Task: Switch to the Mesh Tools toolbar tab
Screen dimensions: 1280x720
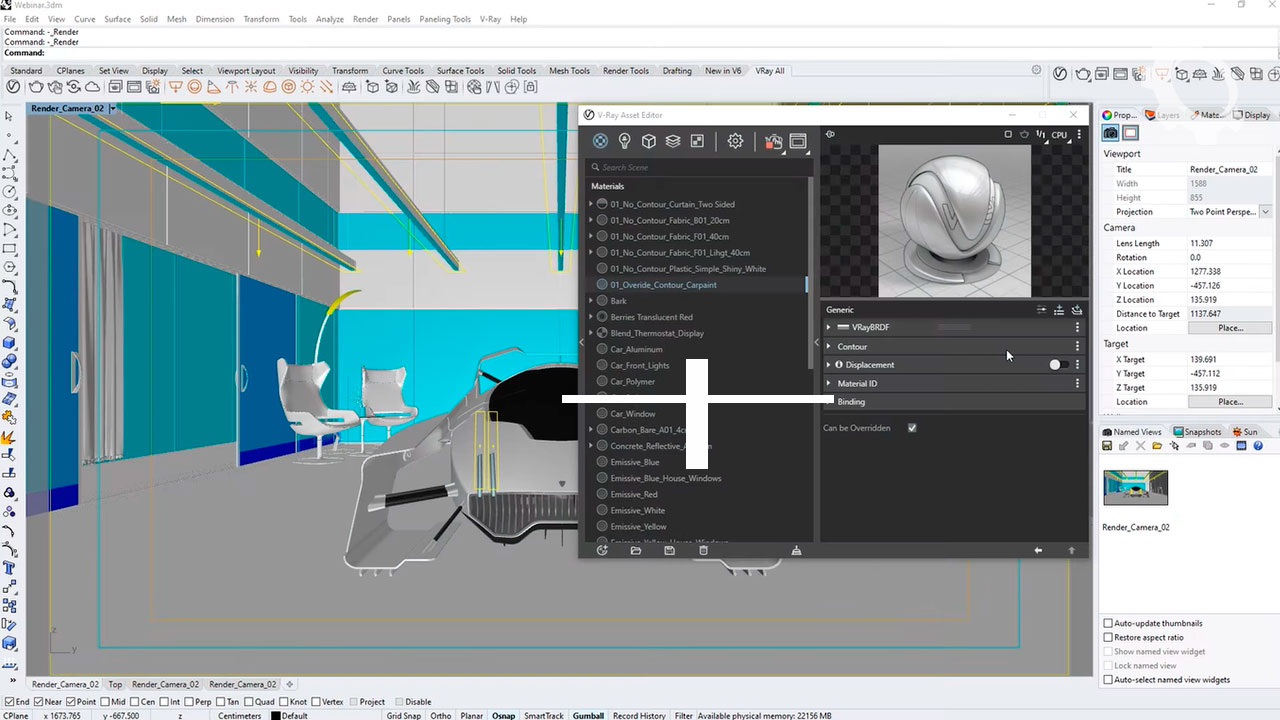Action: 569,71
